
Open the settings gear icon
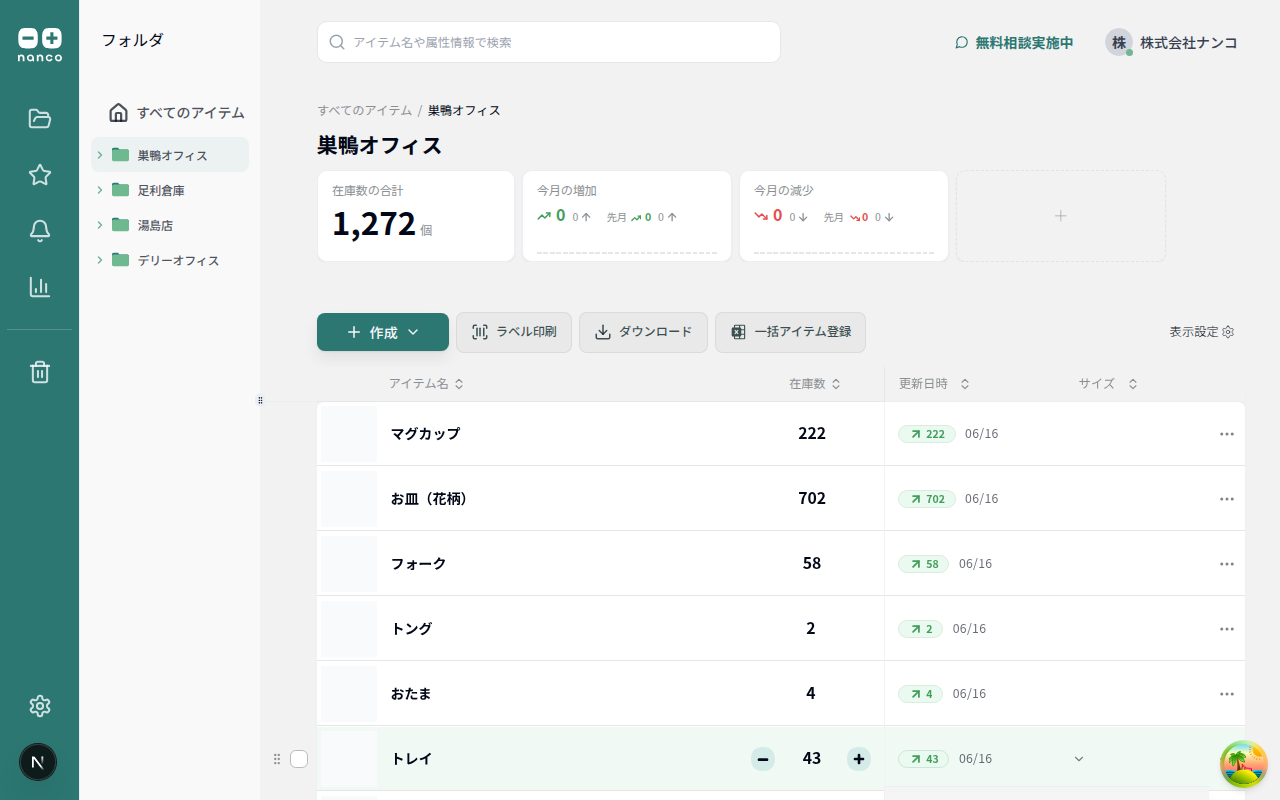39,706
